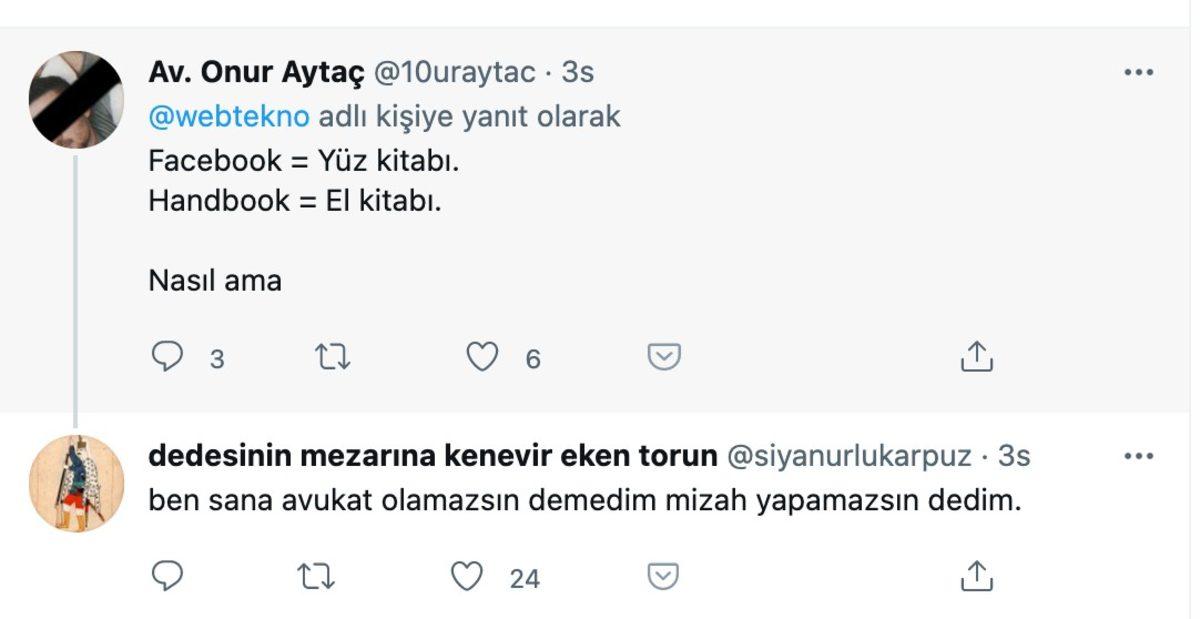This screenshot has width=1200, height=619.
Task: Click the retweet icon on the bottom tweet
Action: click(x=318, y=572)
